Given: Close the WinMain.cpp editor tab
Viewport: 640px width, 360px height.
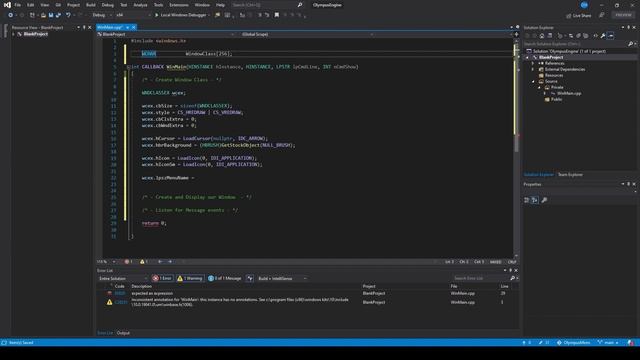Looking at the screenshot, I should coord(133,27).
